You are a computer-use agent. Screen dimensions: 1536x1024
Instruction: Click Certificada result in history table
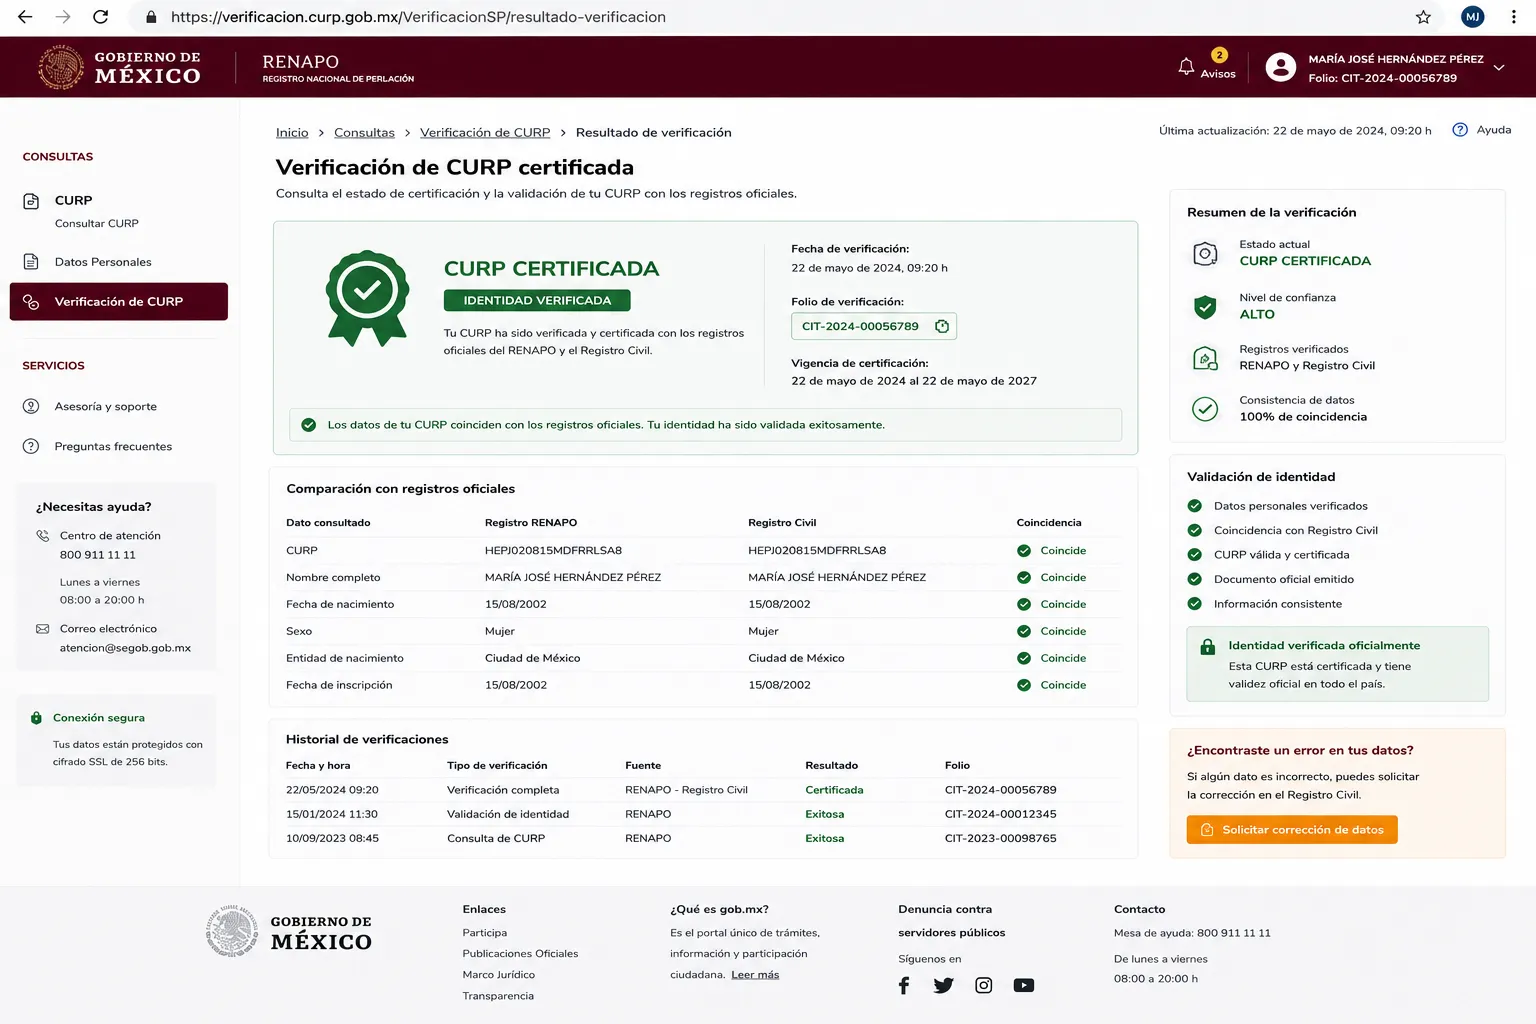tap(834, 790)
